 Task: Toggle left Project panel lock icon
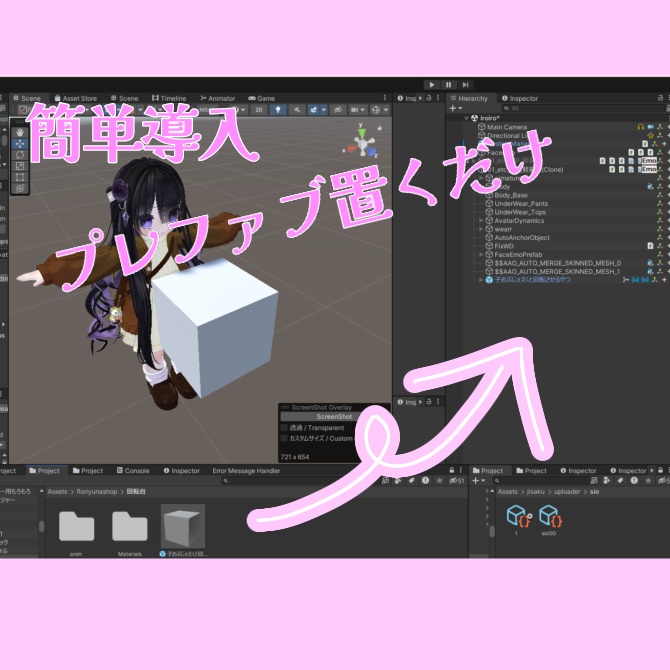click(452, 470)
